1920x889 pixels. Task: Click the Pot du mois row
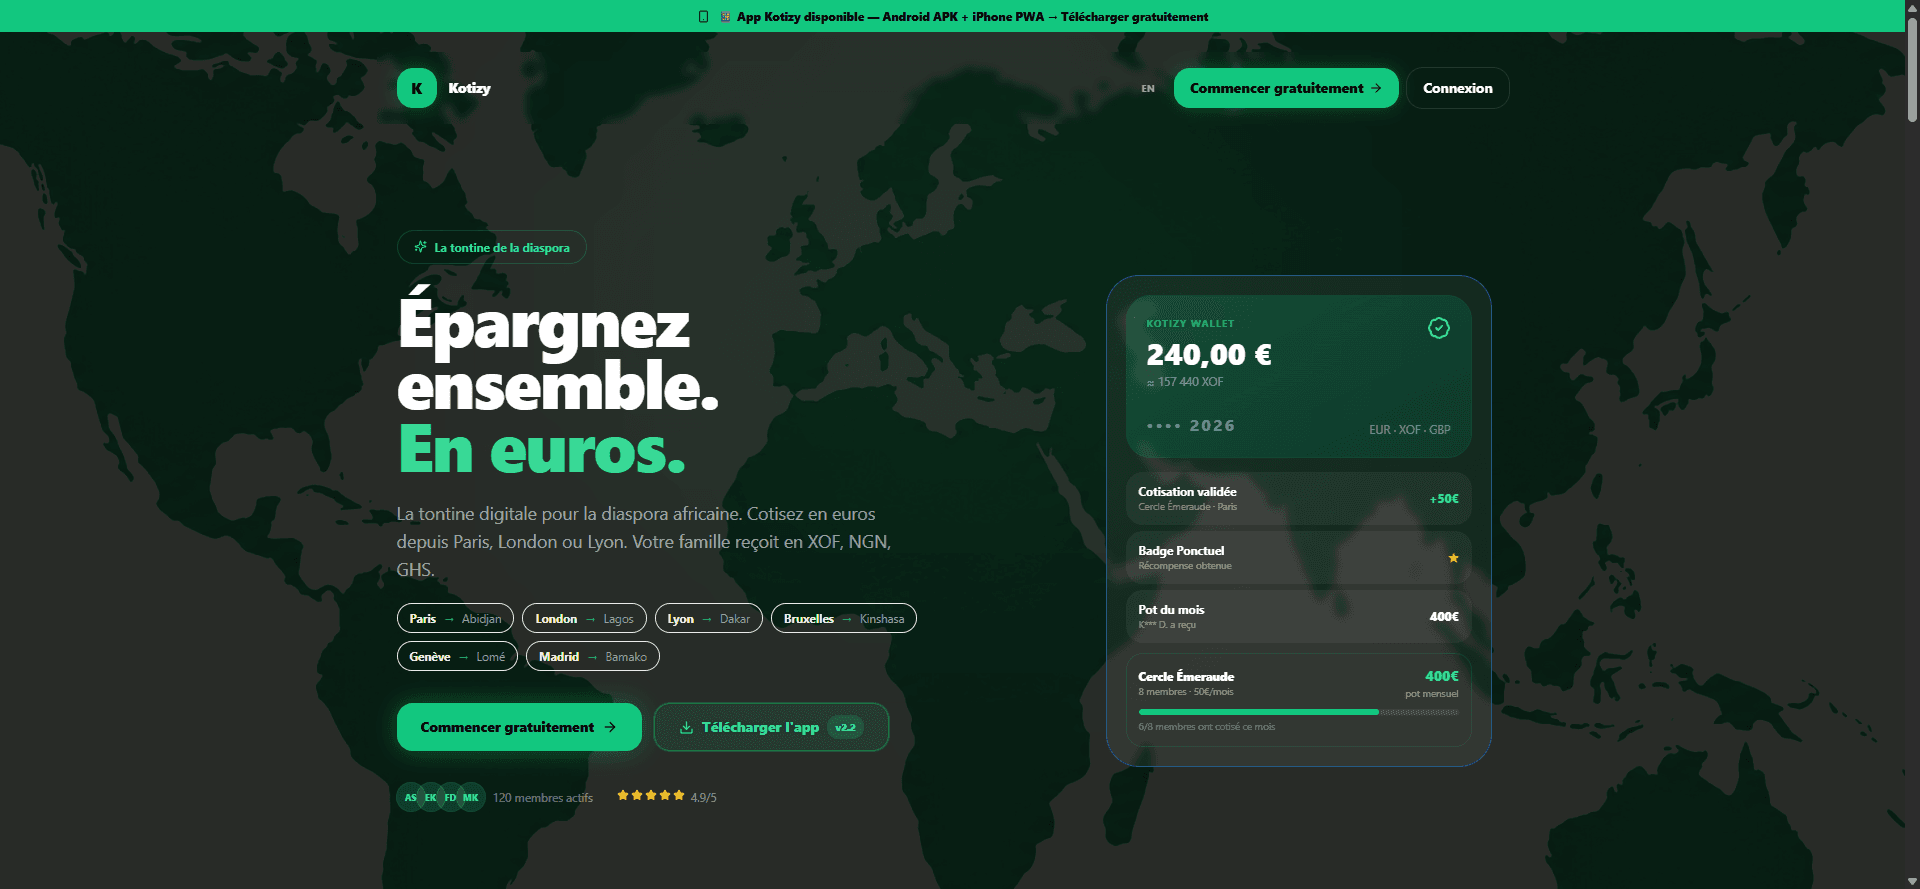click(1298, 617)
